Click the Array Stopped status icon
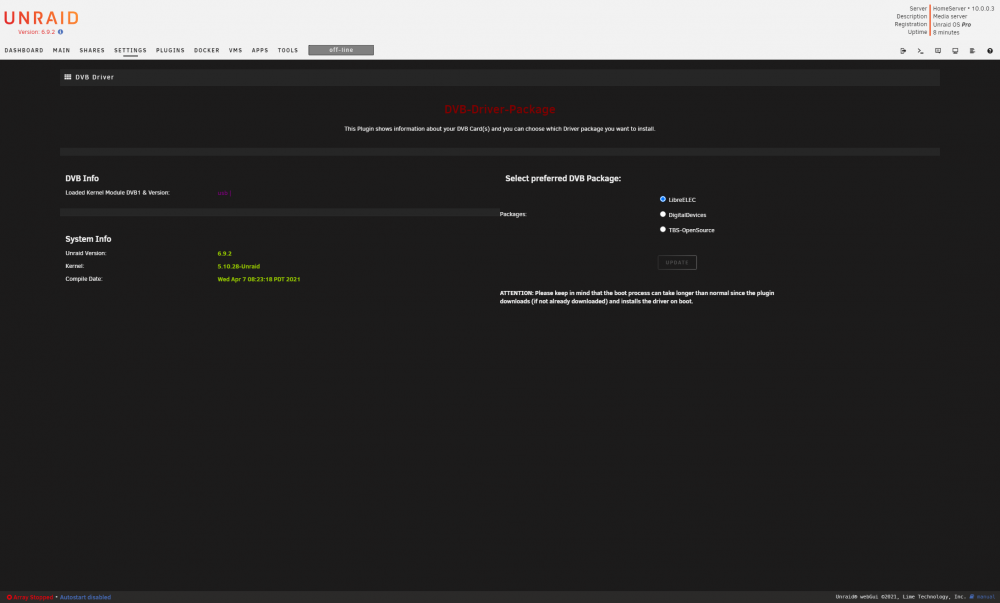 [9, 597]
